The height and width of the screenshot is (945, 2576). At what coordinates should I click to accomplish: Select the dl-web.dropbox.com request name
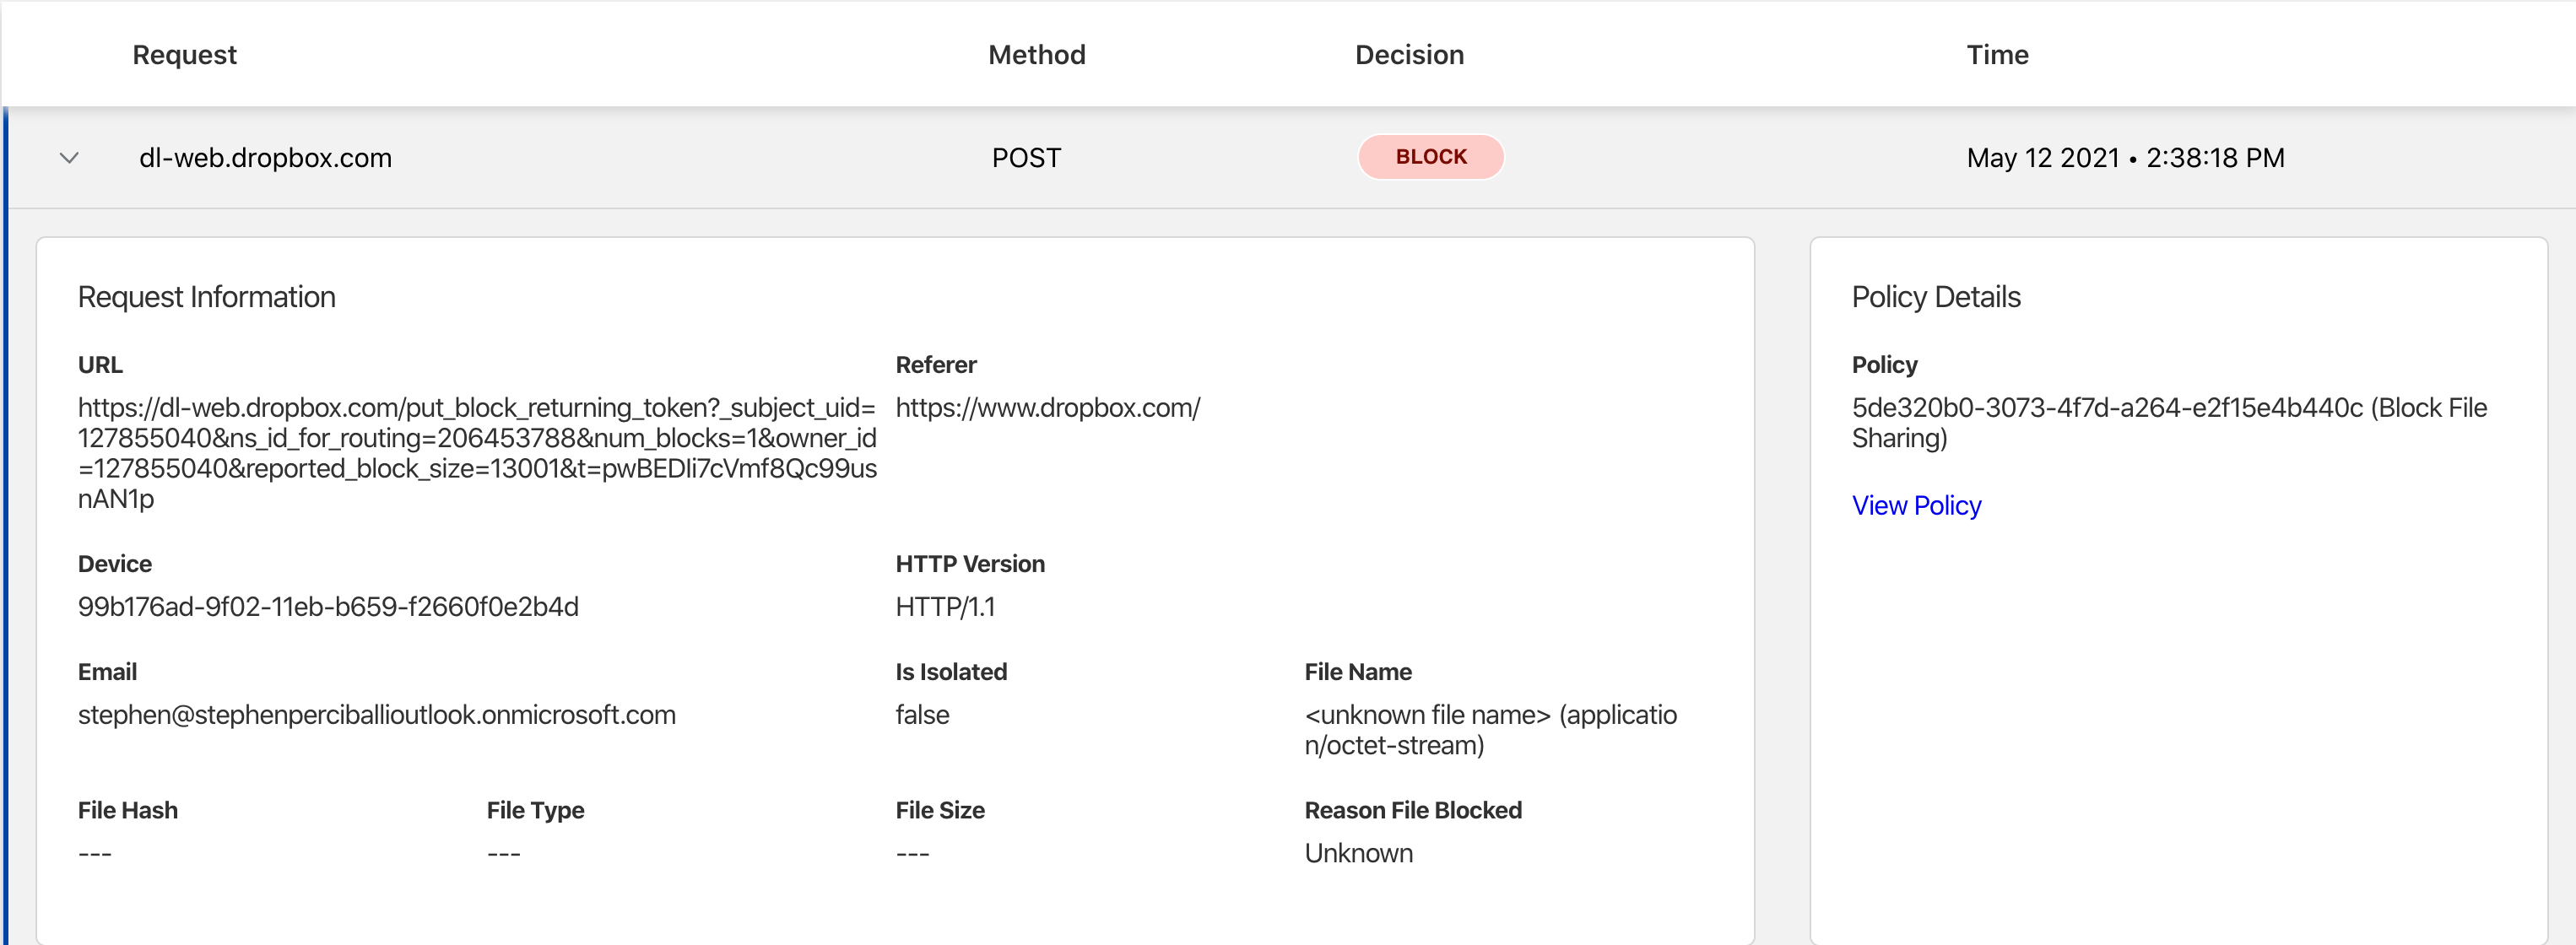point(265,158)
